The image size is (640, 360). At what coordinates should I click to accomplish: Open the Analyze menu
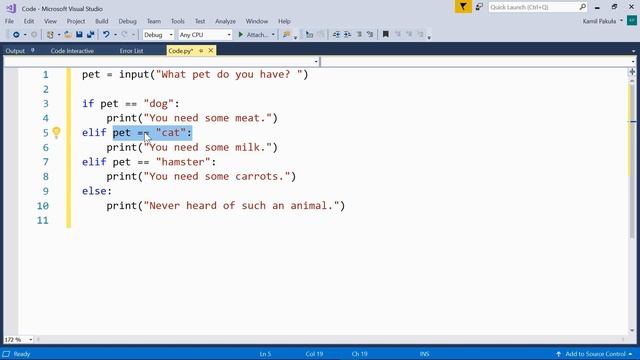pyautogui.click(x=225, y=21)
